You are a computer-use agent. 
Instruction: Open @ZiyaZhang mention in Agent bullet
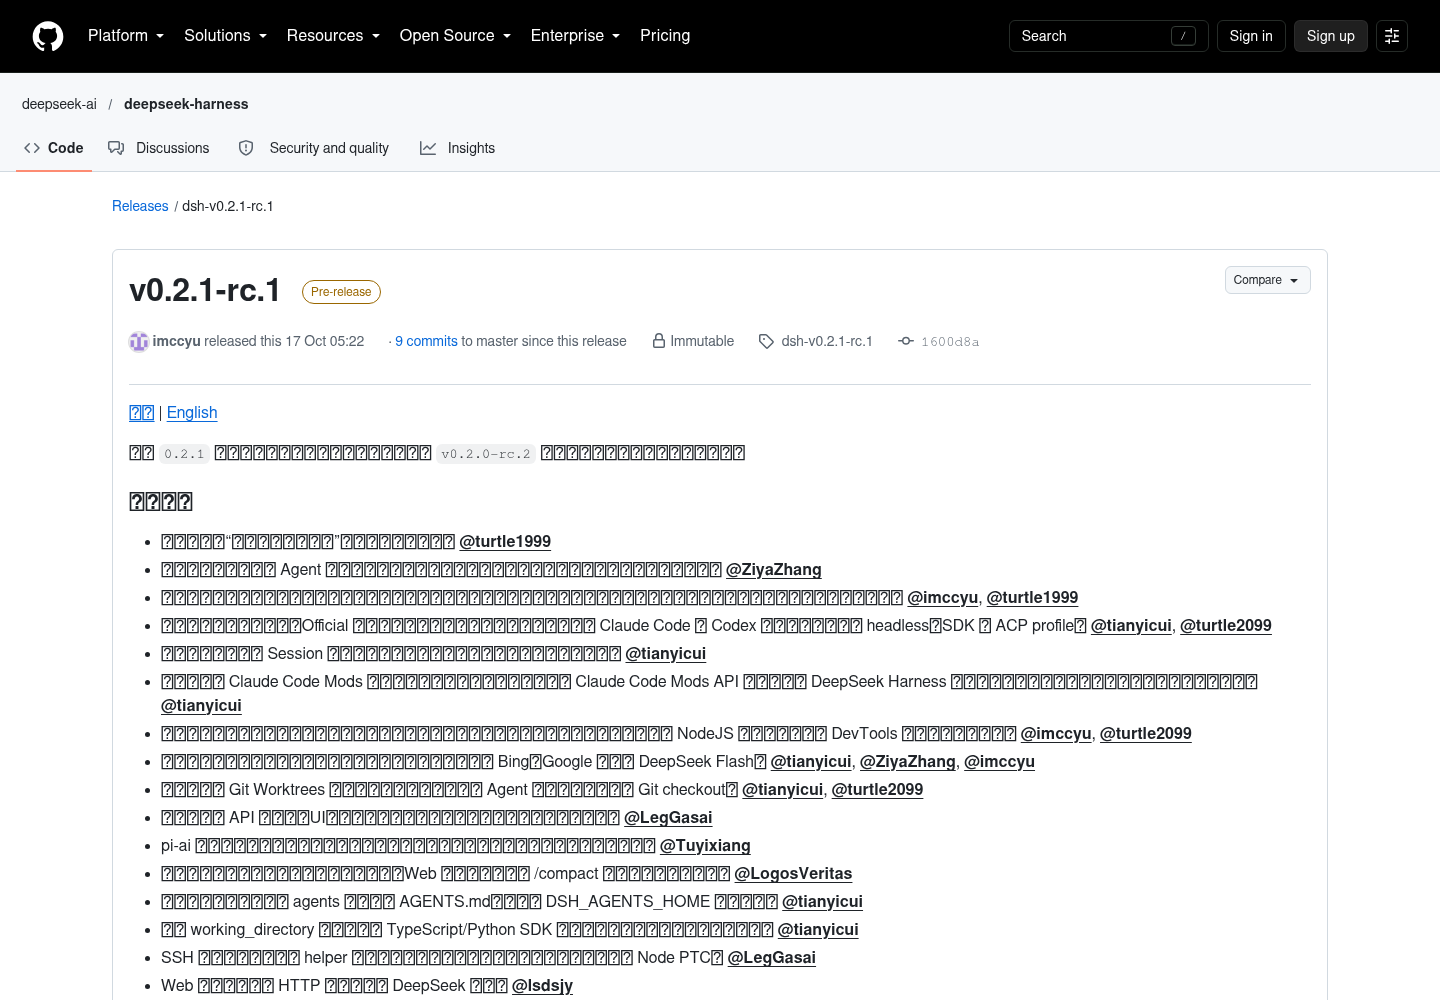(x=773, y=569)
